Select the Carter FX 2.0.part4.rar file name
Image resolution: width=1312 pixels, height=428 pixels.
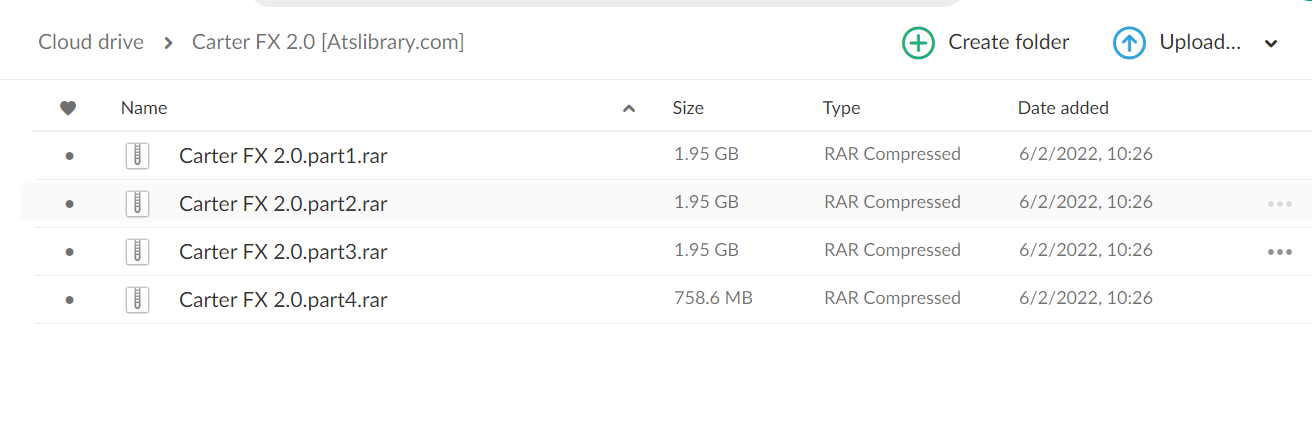click(x=283, y=299)
